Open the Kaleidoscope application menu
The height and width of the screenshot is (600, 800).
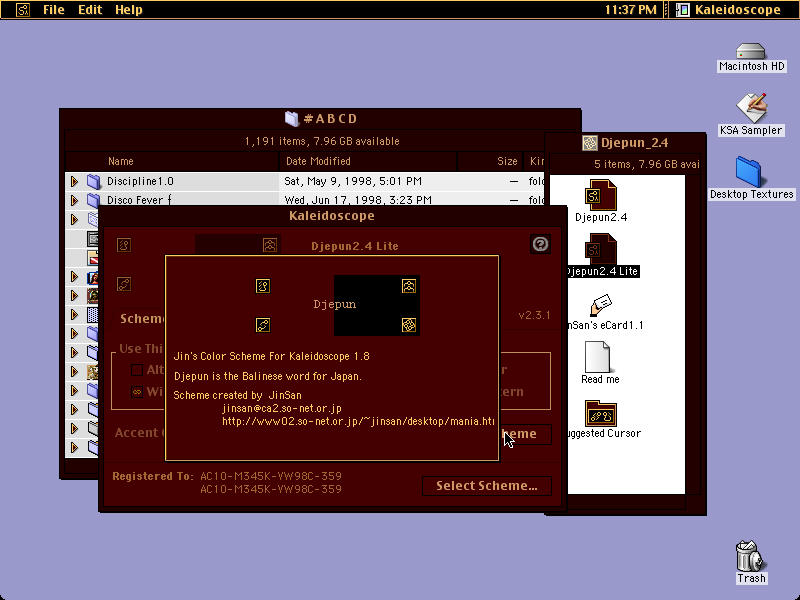(x=730, y=10)
